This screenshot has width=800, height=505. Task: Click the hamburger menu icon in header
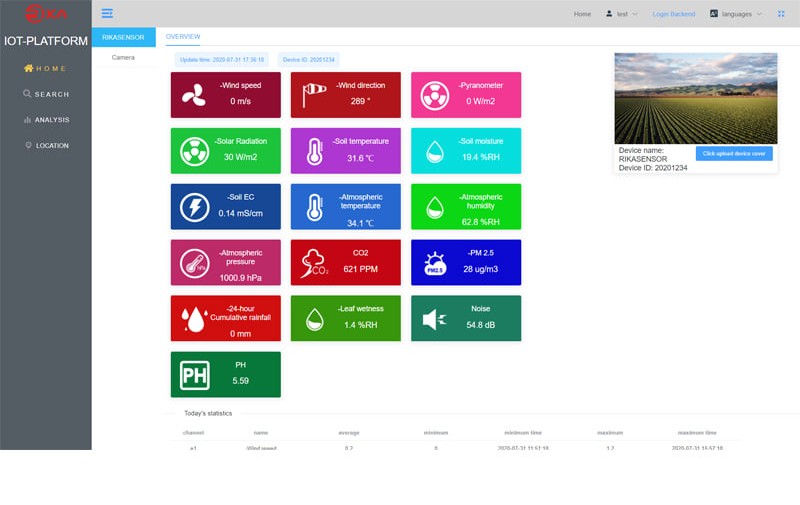pos(107,14)
